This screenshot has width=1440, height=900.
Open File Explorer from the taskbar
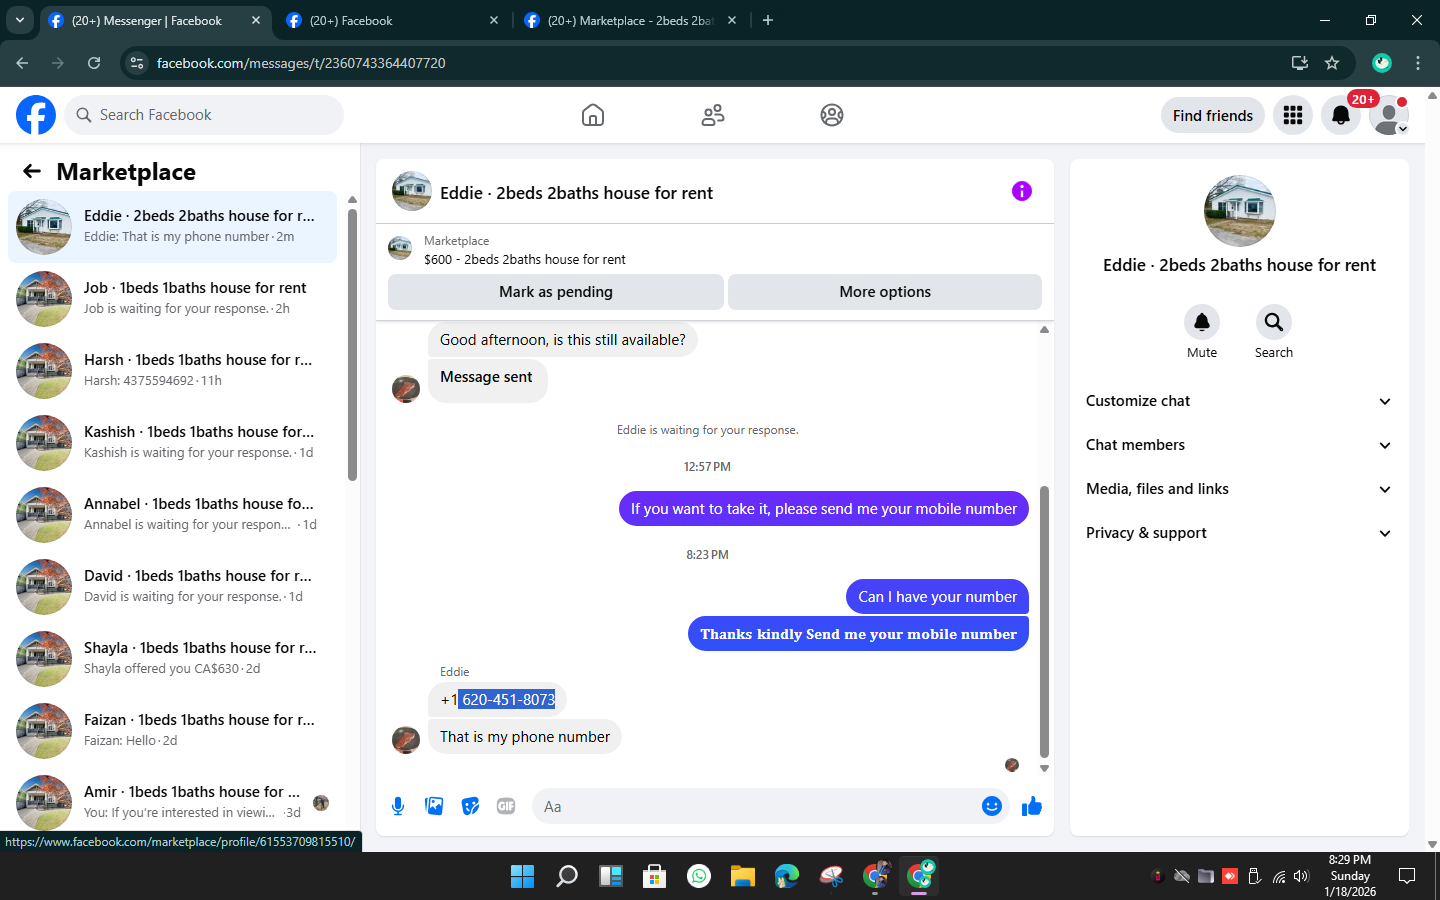pos(742,876)
